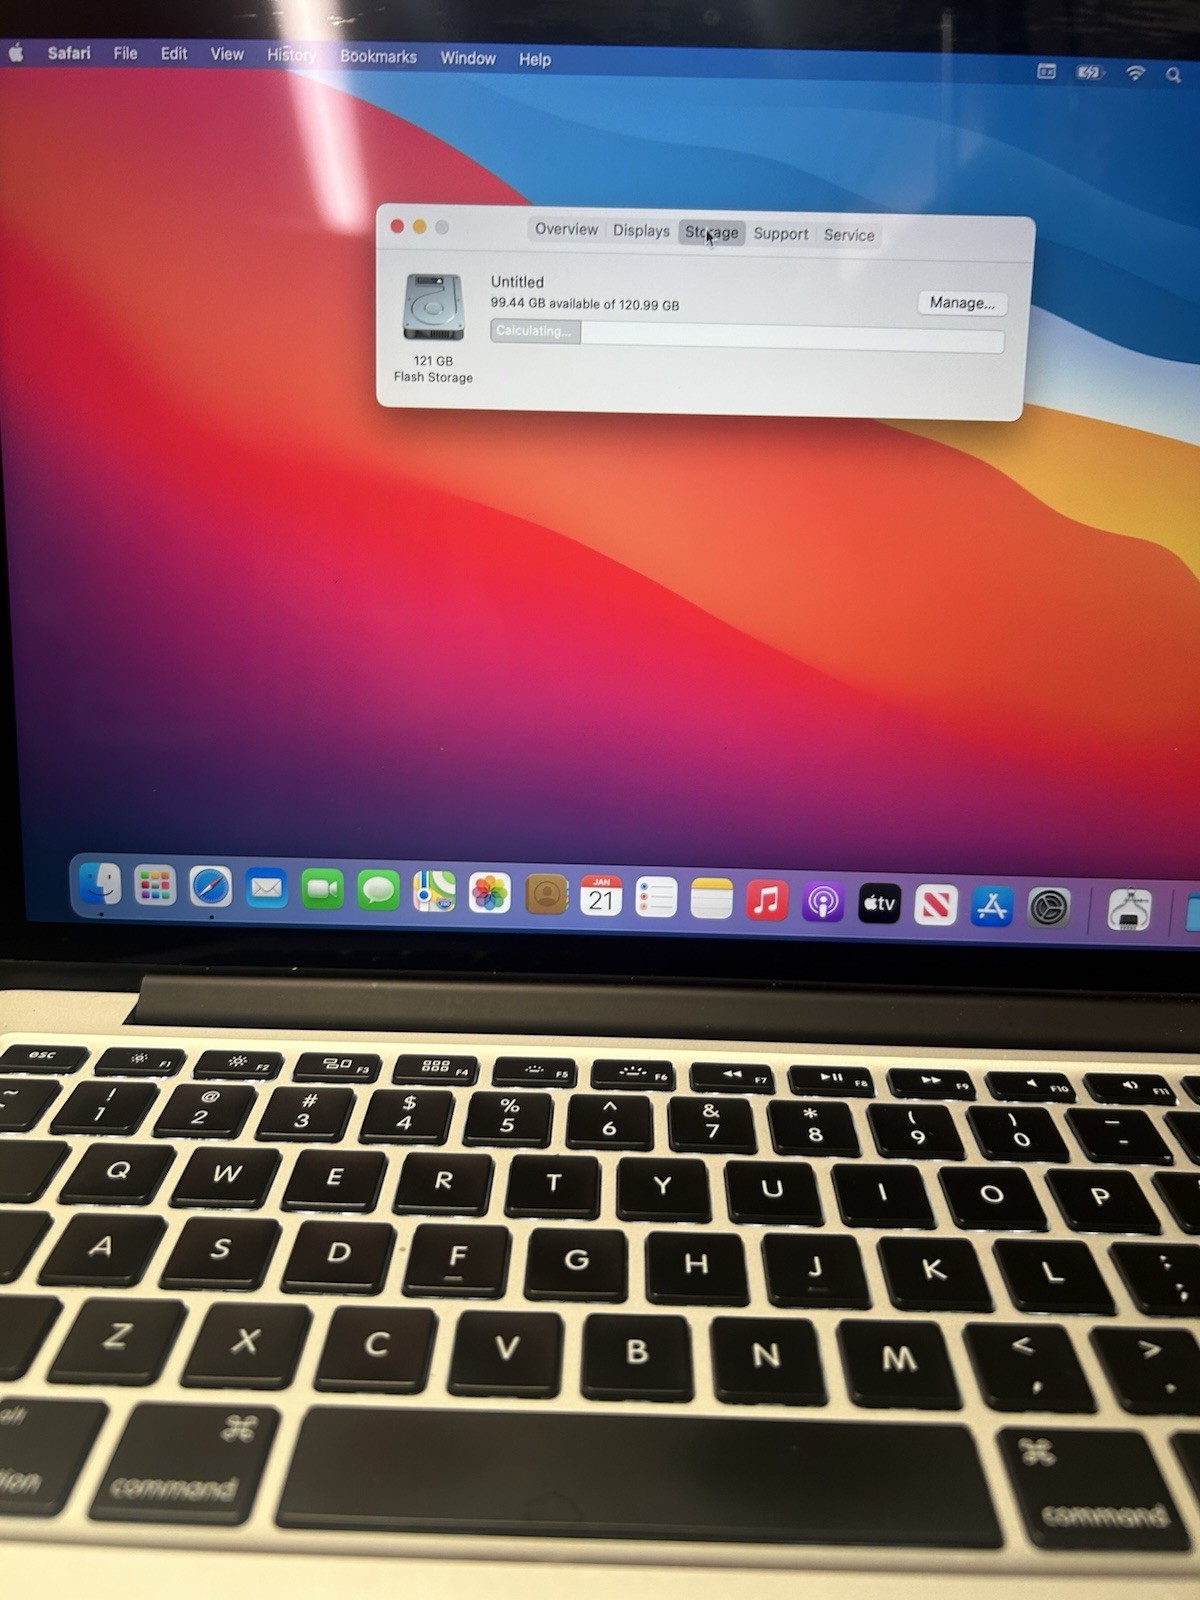This screenshot has width=1200, height=1600.
Task: Open the Apple menu
Action: pyautogui.click(x=16, y=52)
